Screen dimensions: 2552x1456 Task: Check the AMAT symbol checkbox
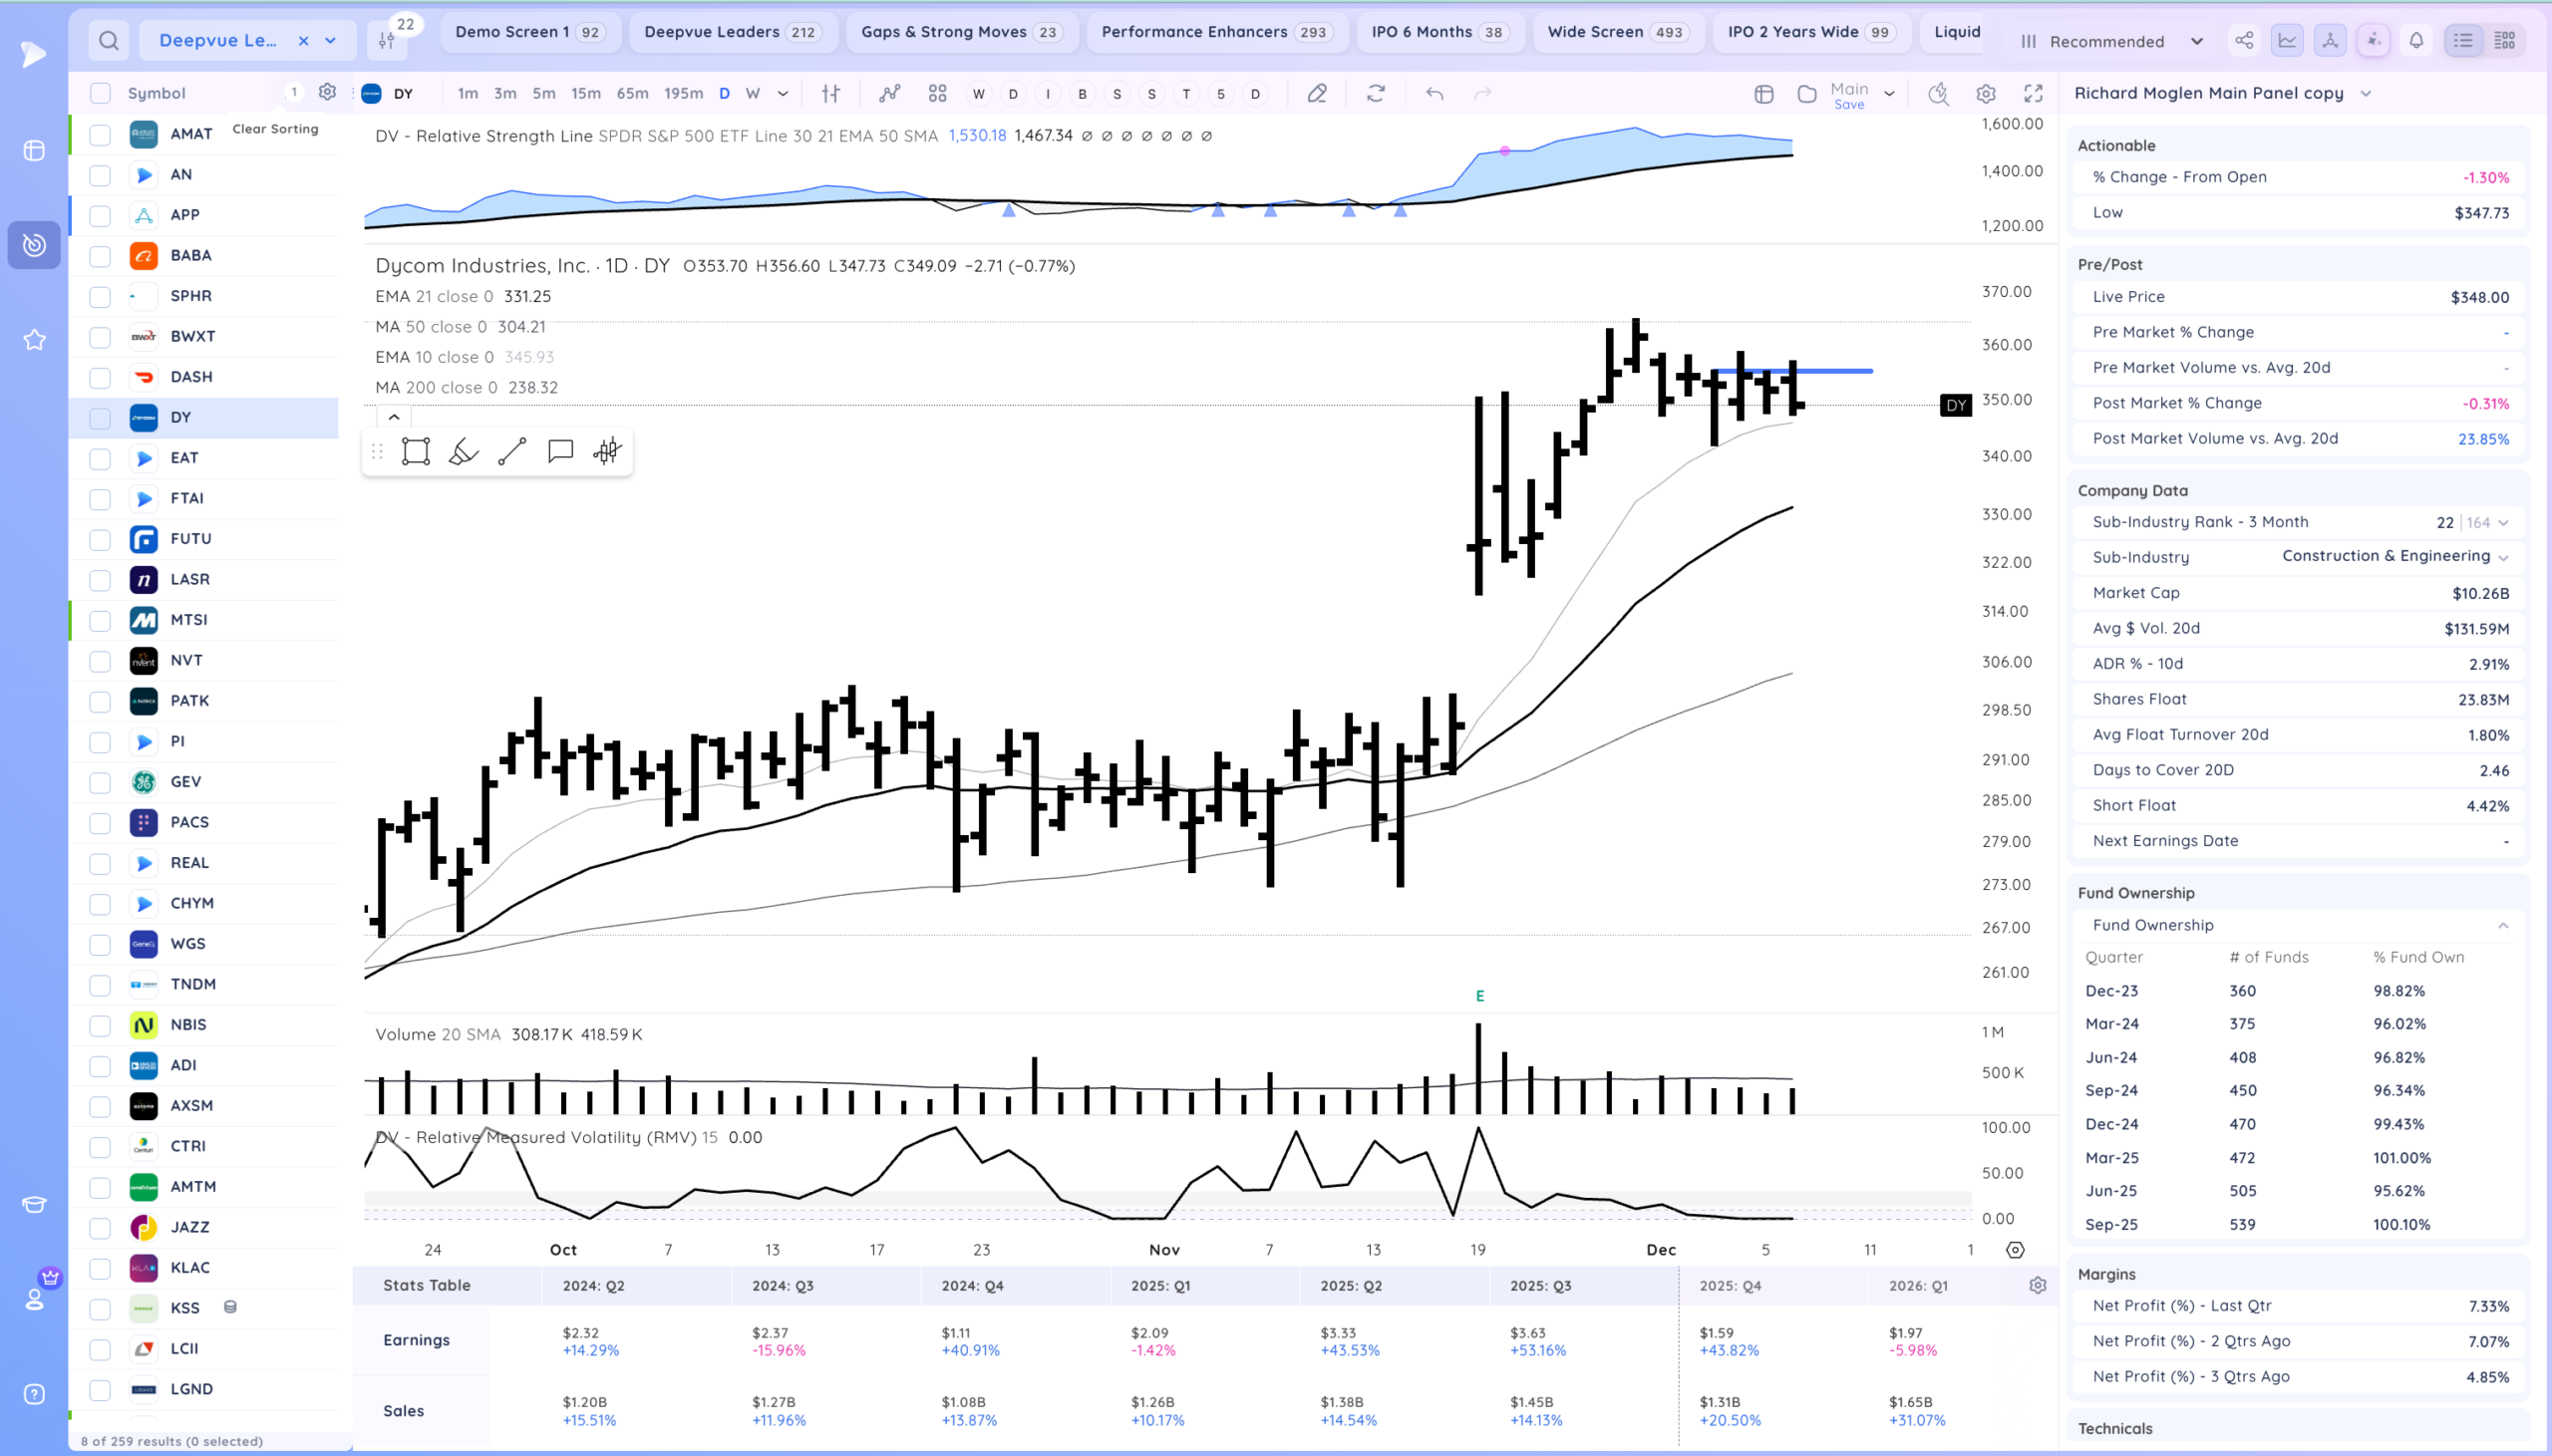pos(100,134)
